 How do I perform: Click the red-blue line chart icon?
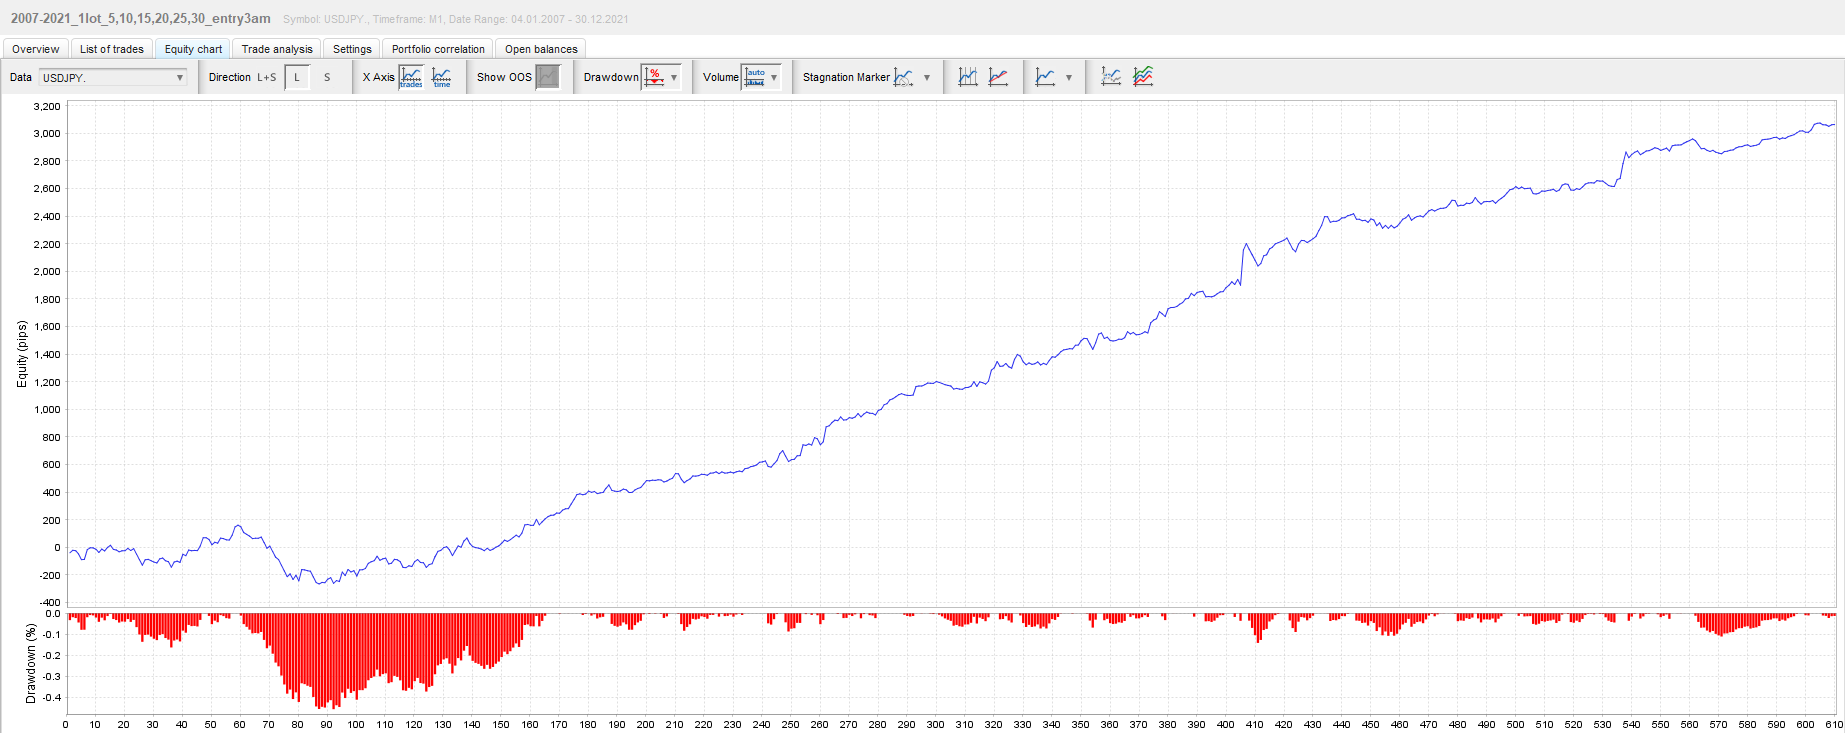pyautogui.click(x=998, y=77)
